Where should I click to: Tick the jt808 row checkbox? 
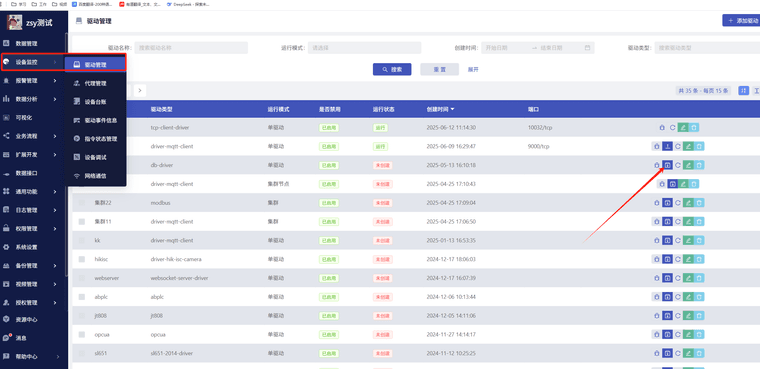(81, 316)
